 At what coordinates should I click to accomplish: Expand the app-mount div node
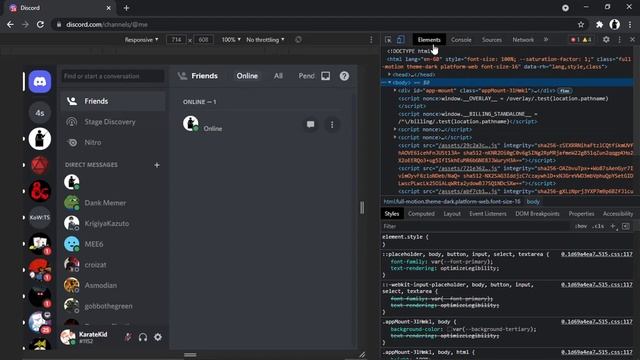click(x=395, y=90)
